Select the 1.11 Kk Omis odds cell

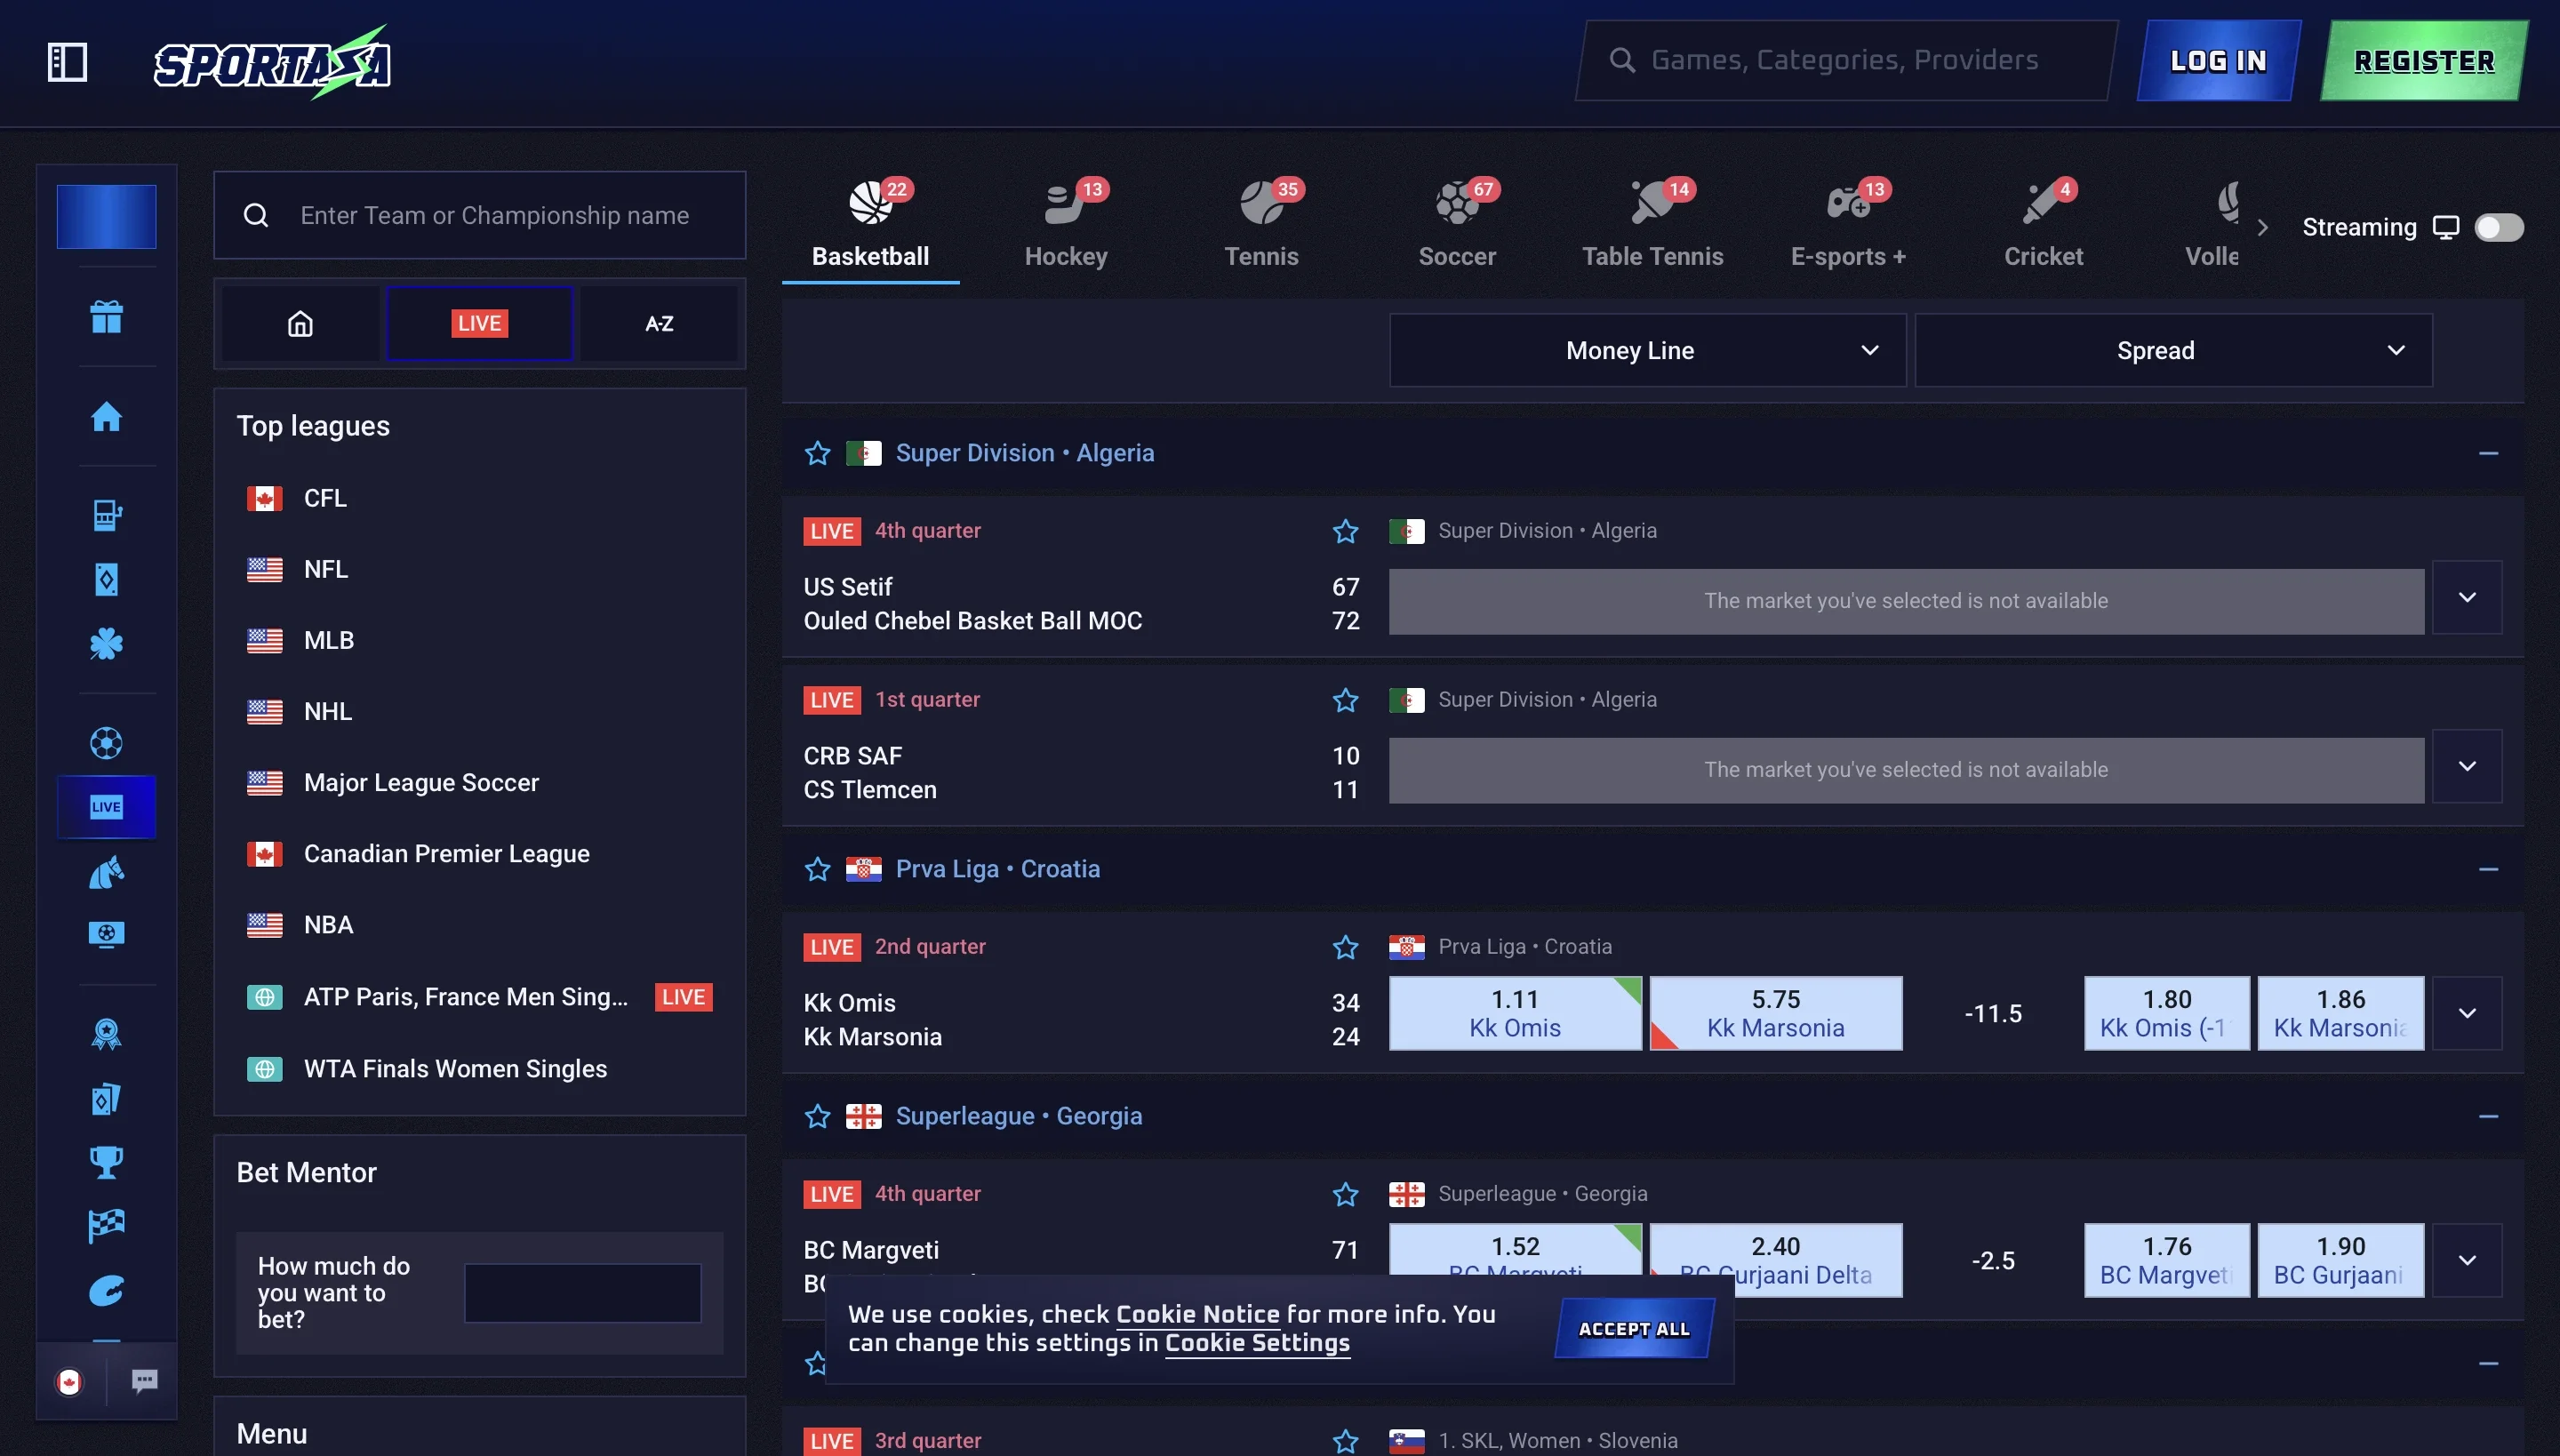(1514, 1012)
